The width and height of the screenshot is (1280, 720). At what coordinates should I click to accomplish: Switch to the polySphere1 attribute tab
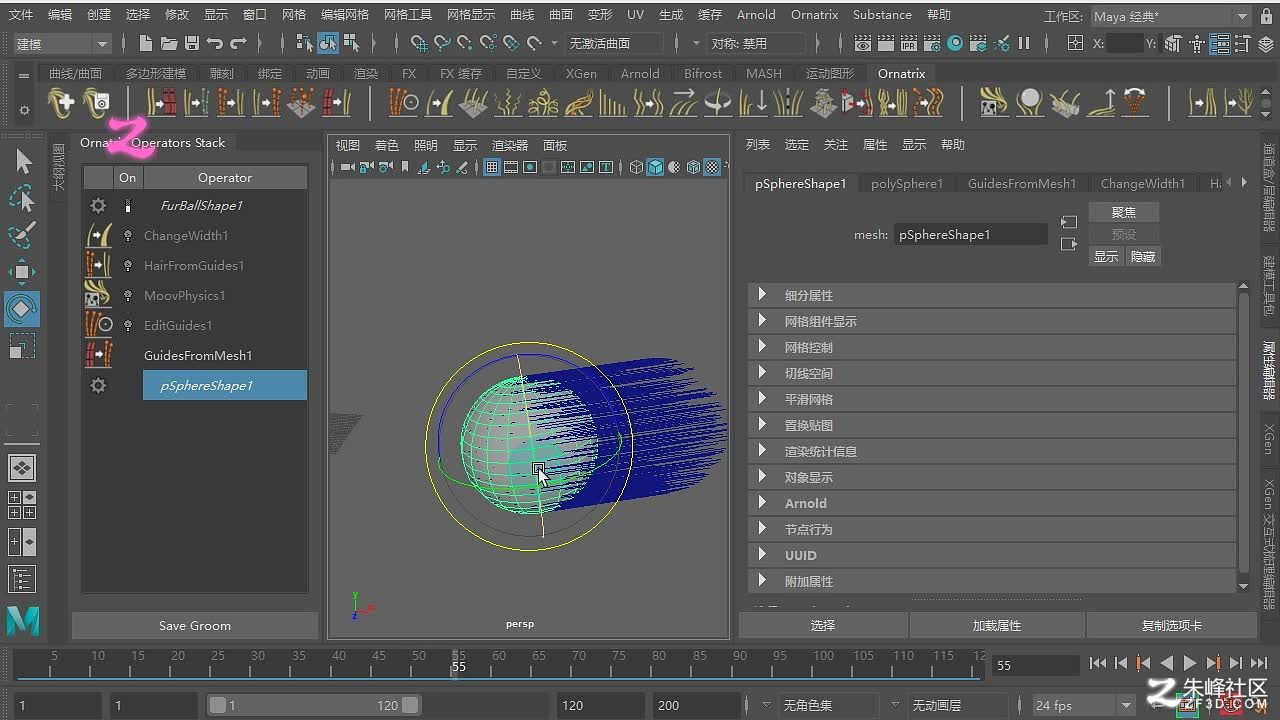click(x=907, y=184)
